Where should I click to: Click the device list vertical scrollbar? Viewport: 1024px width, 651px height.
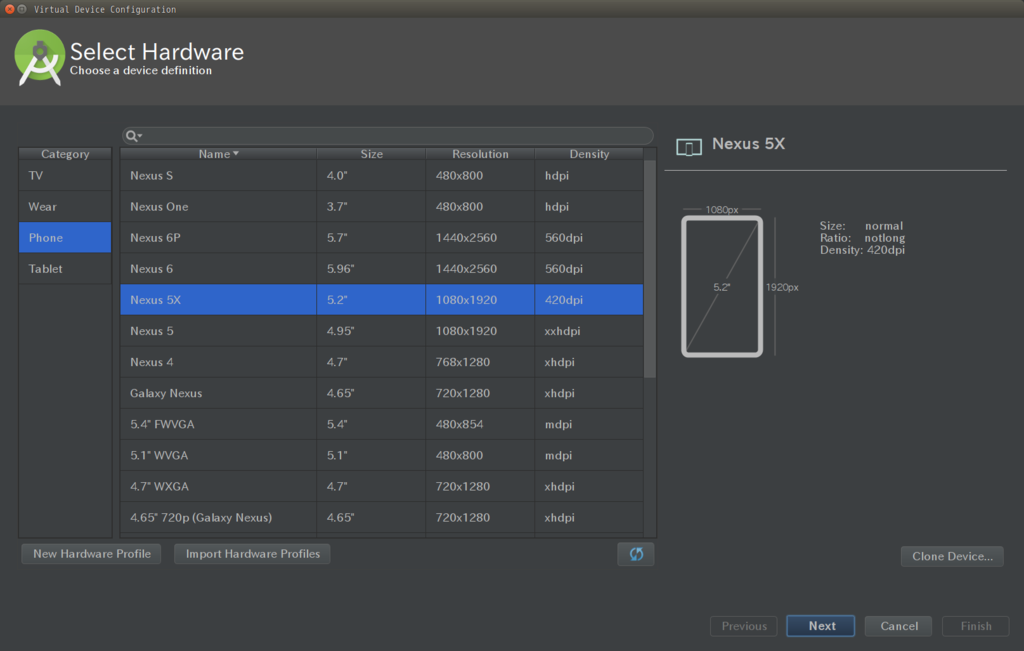click(650, 269)
